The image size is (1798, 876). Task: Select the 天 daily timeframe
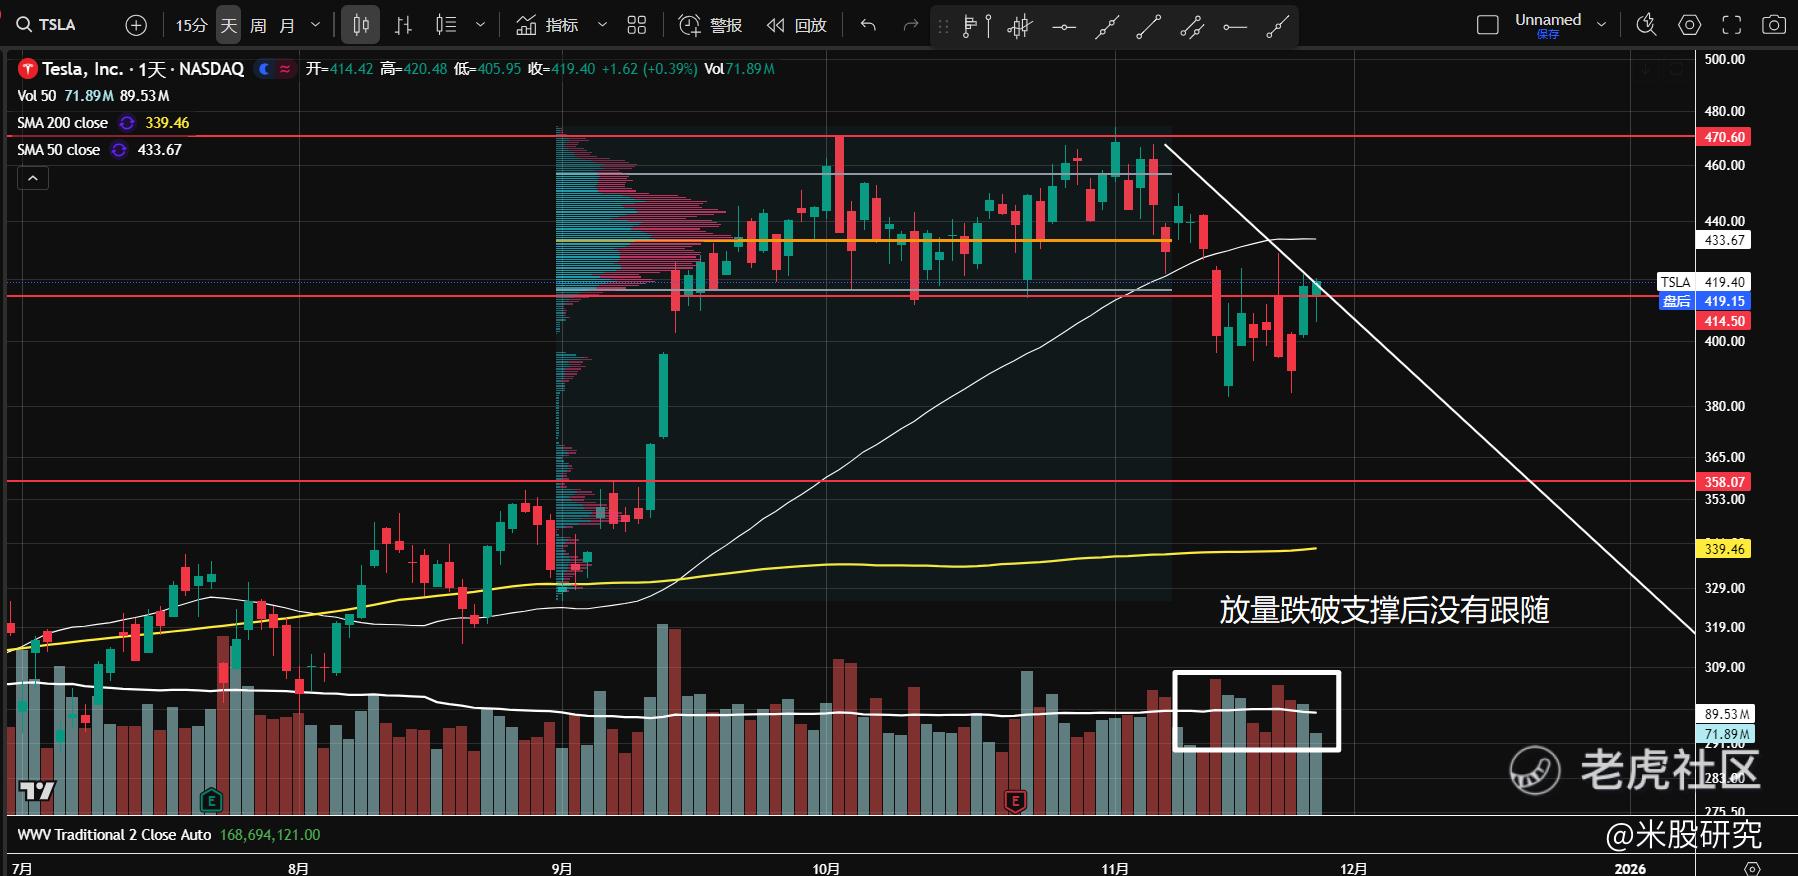click(x=229, y=25)
